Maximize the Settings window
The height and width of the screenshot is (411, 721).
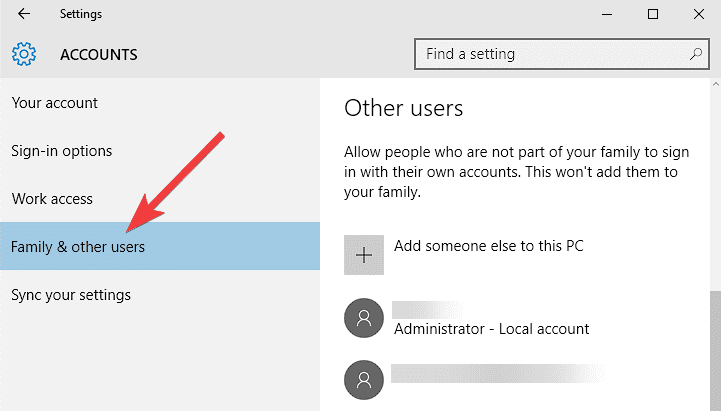pos(653,14)
